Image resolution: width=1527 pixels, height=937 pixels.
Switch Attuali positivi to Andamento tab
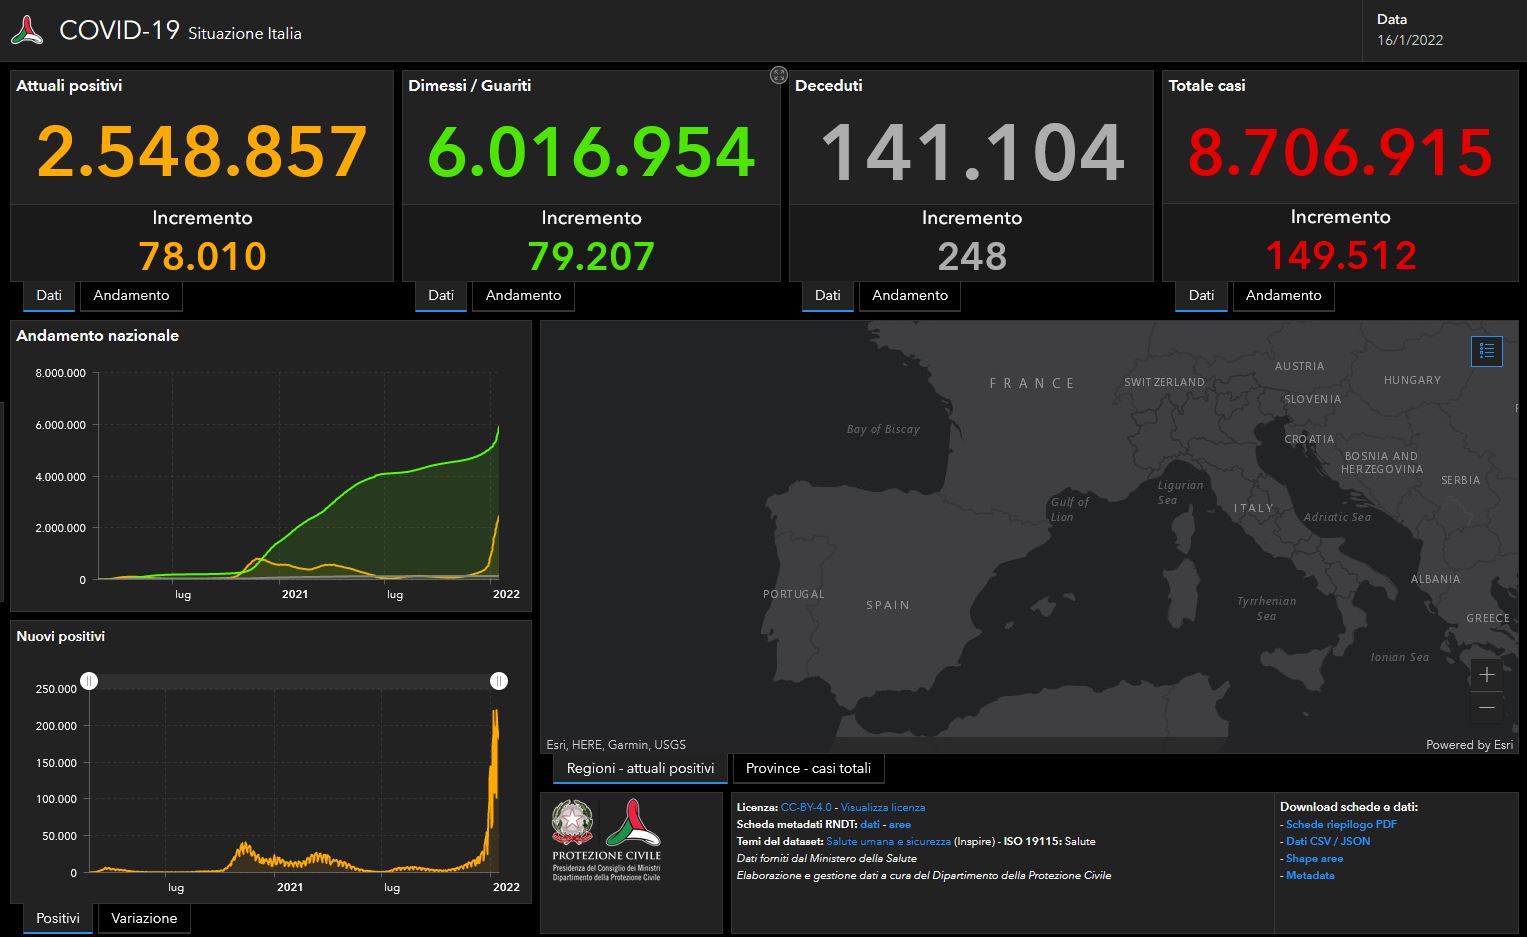point(131,296)
